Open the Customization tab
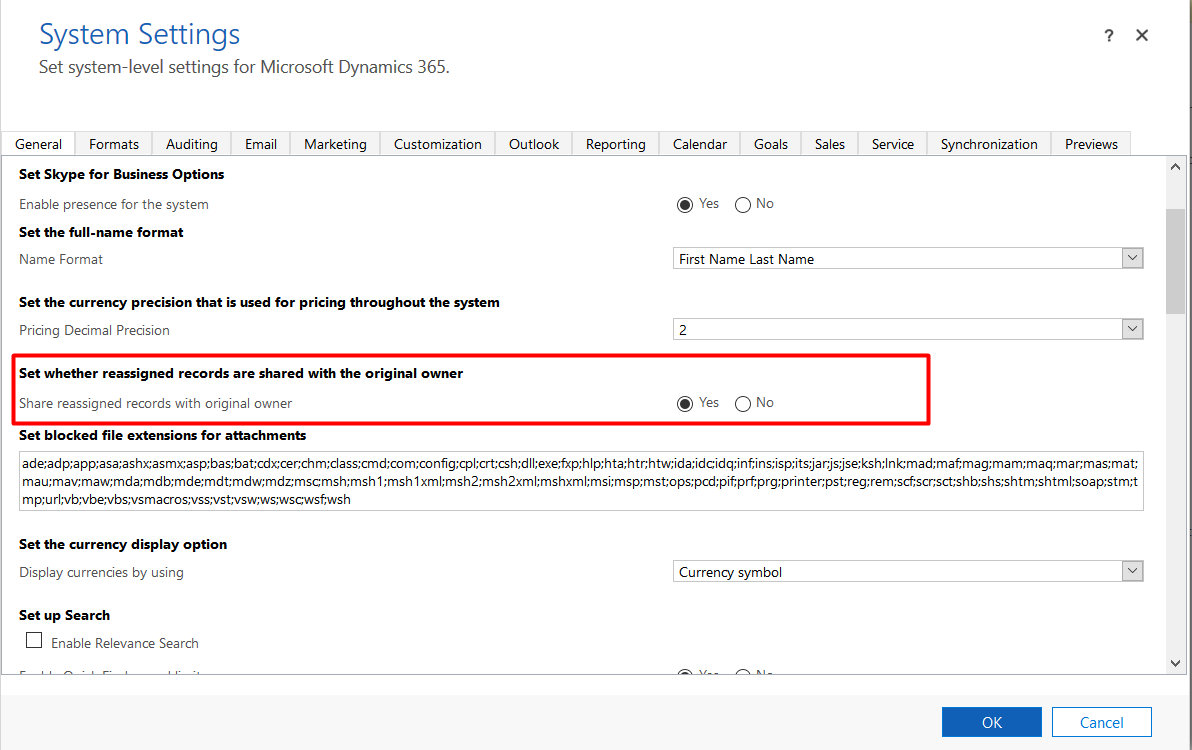The height and width of the screenshot is (750, 1192). 437,144
